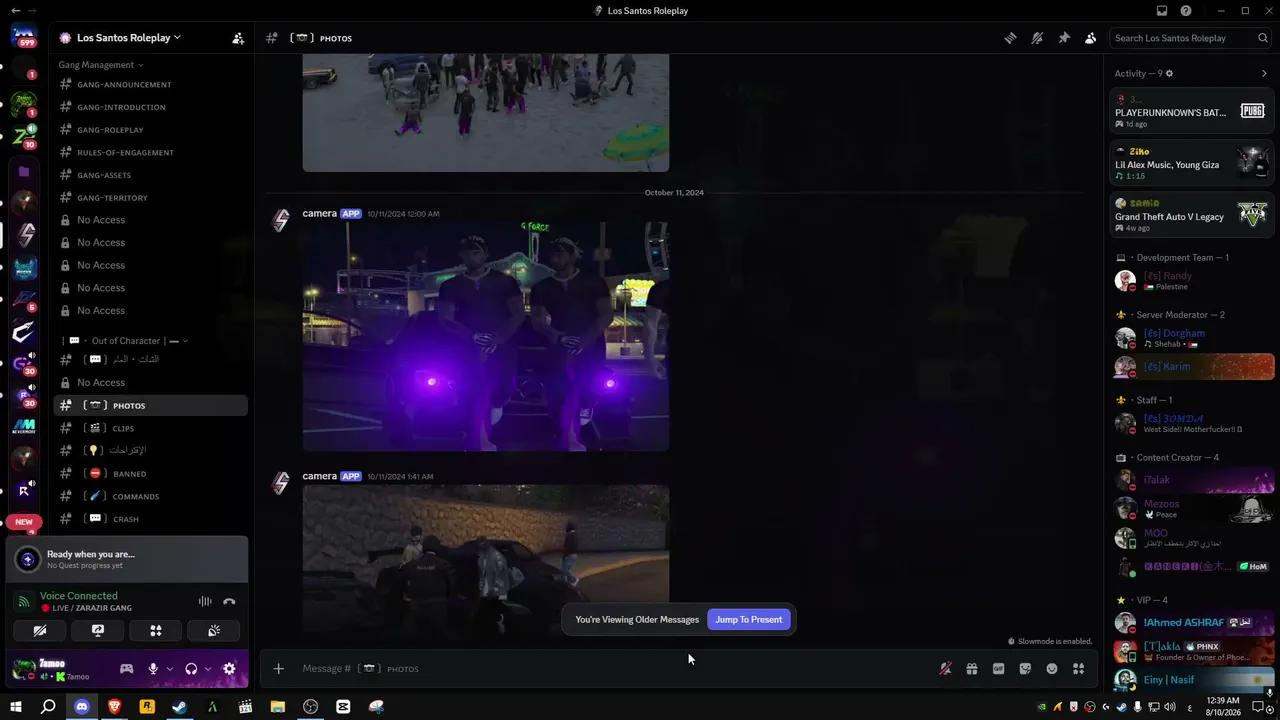View member Karim's profile

(1192, 367)
